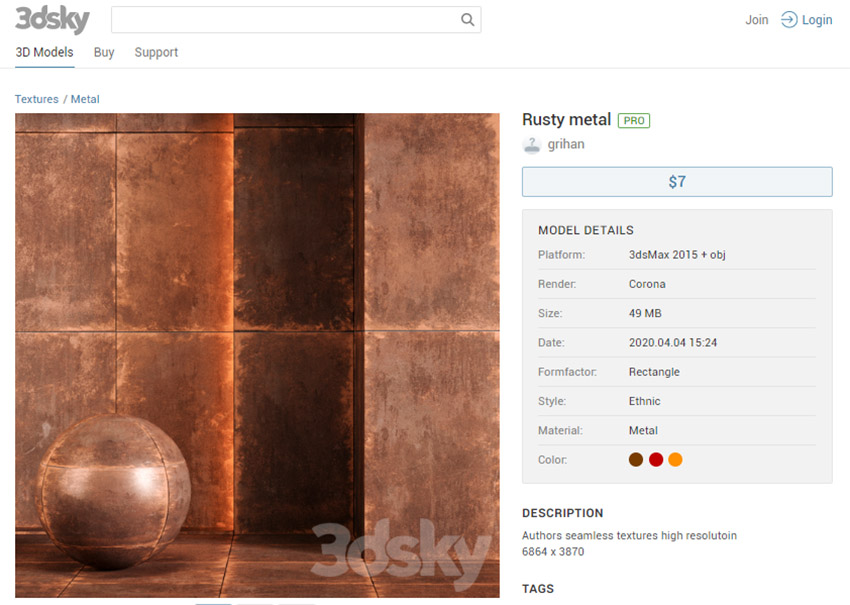This screenshot has height=605, width=850.
Task: Open author grihan's profile
Action: tap(566, 144)
